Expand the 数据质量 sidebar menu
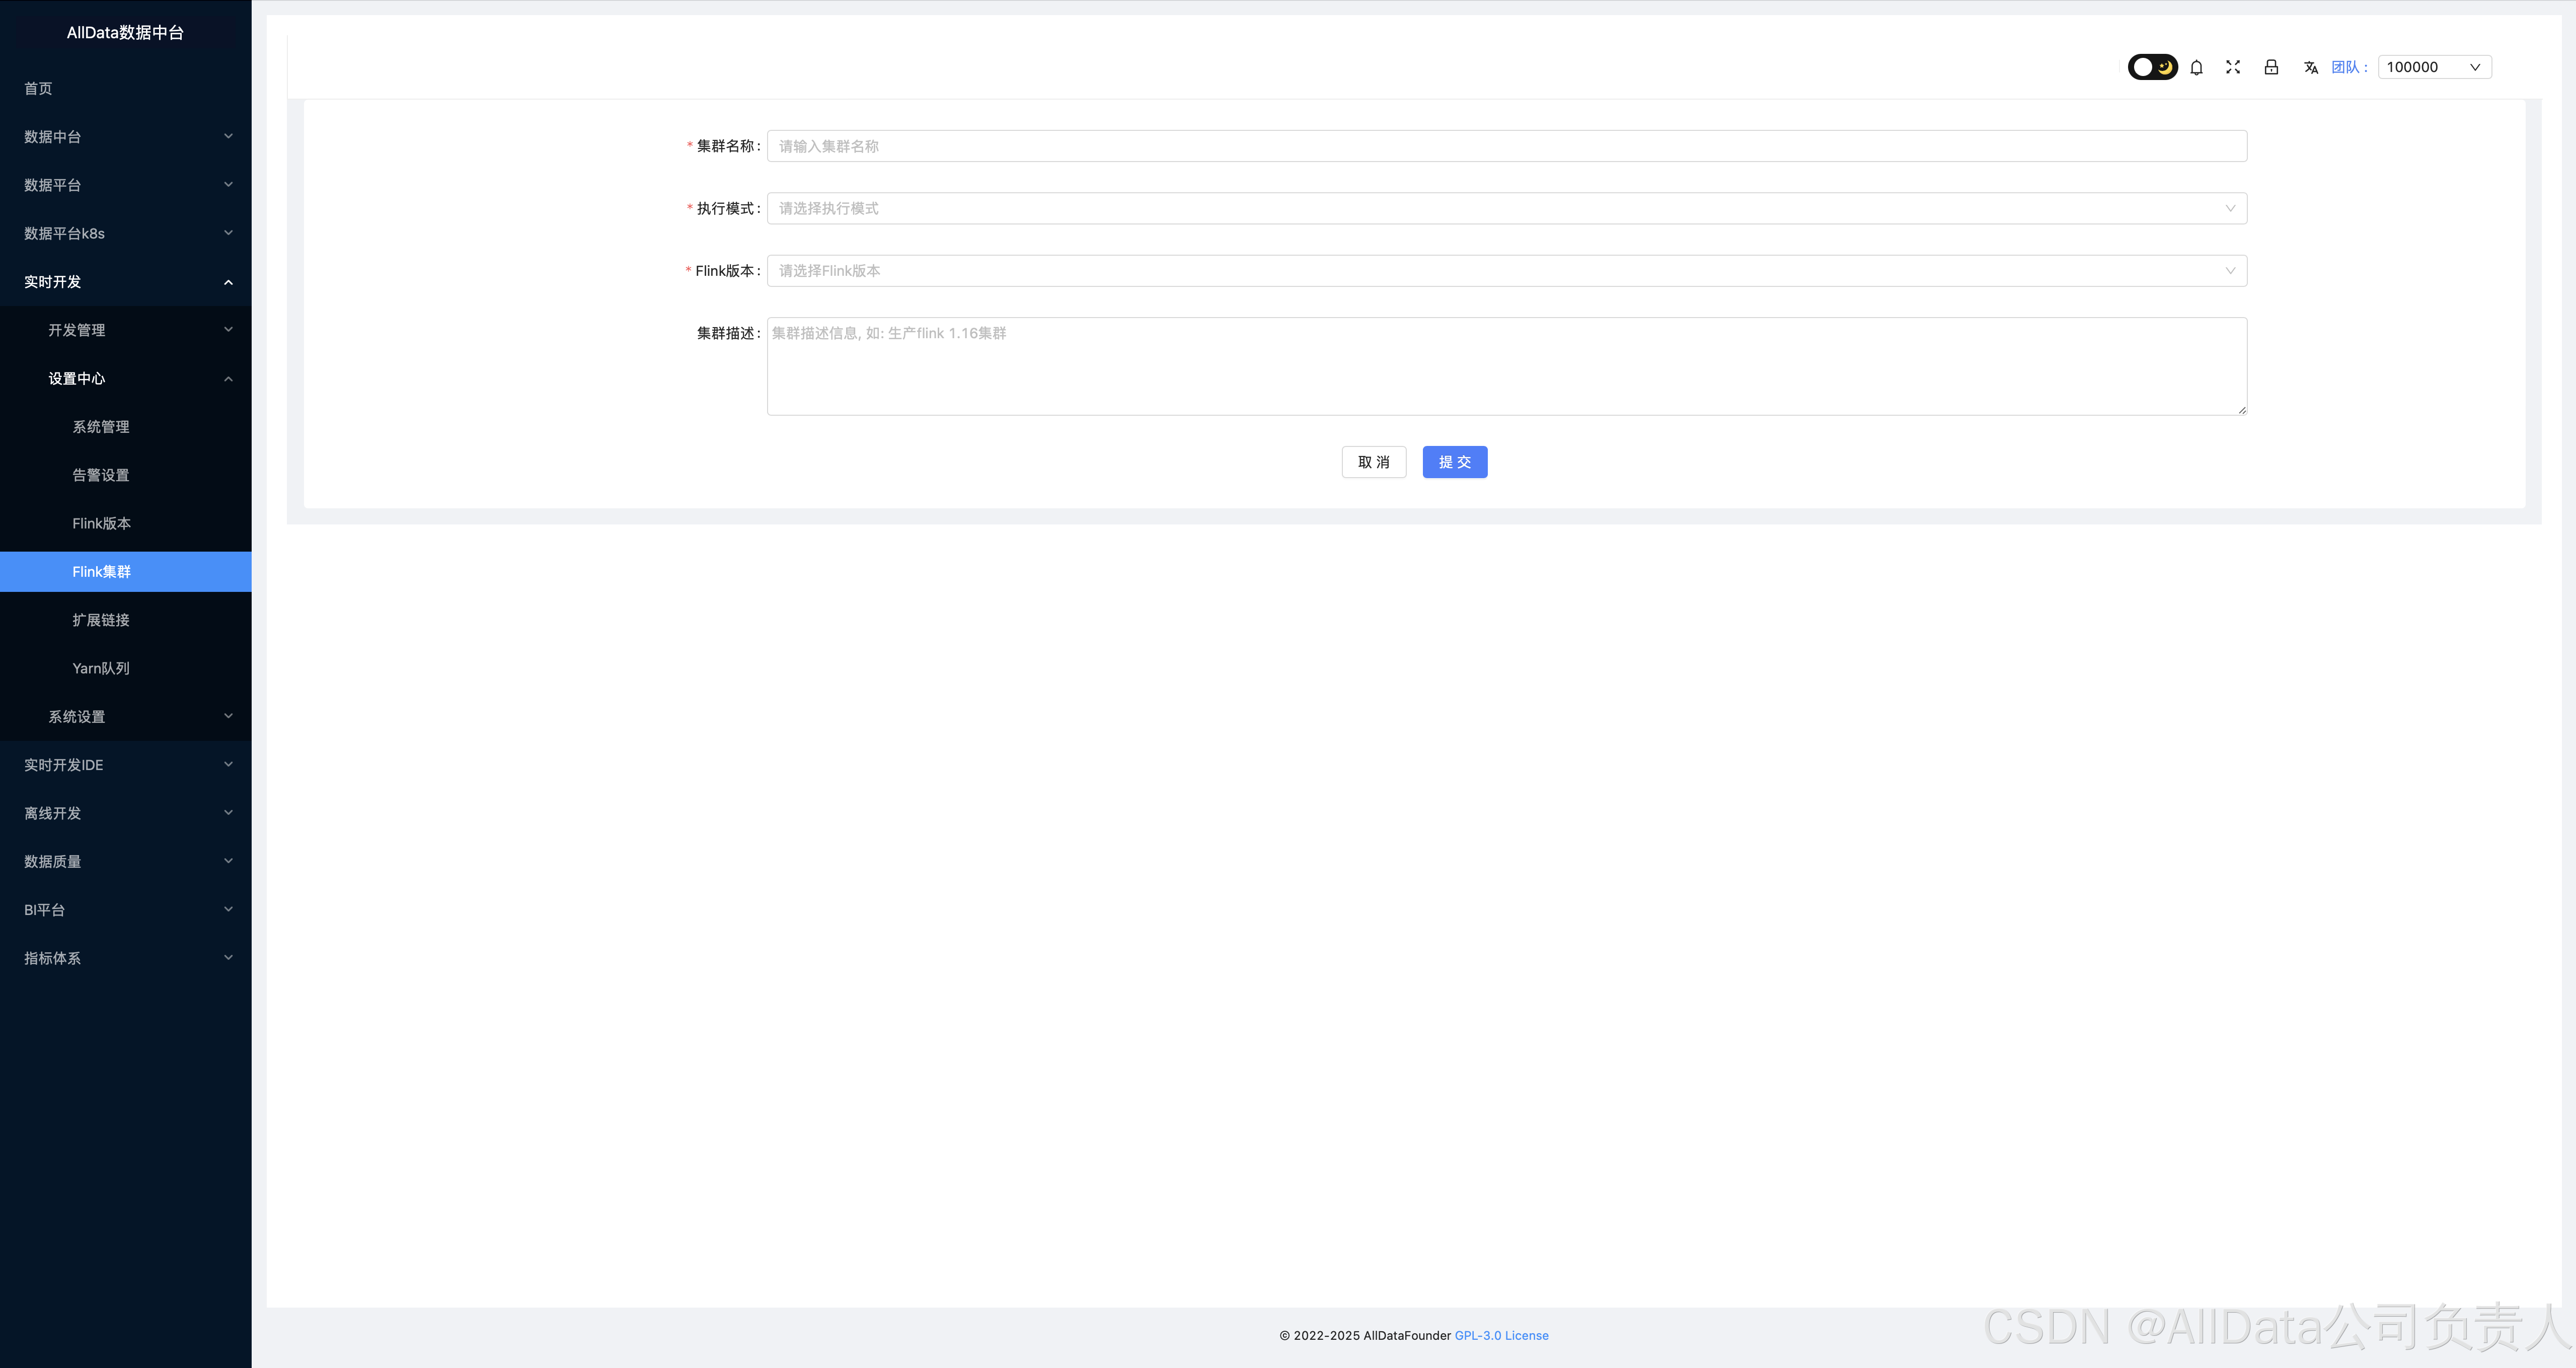 125,861
